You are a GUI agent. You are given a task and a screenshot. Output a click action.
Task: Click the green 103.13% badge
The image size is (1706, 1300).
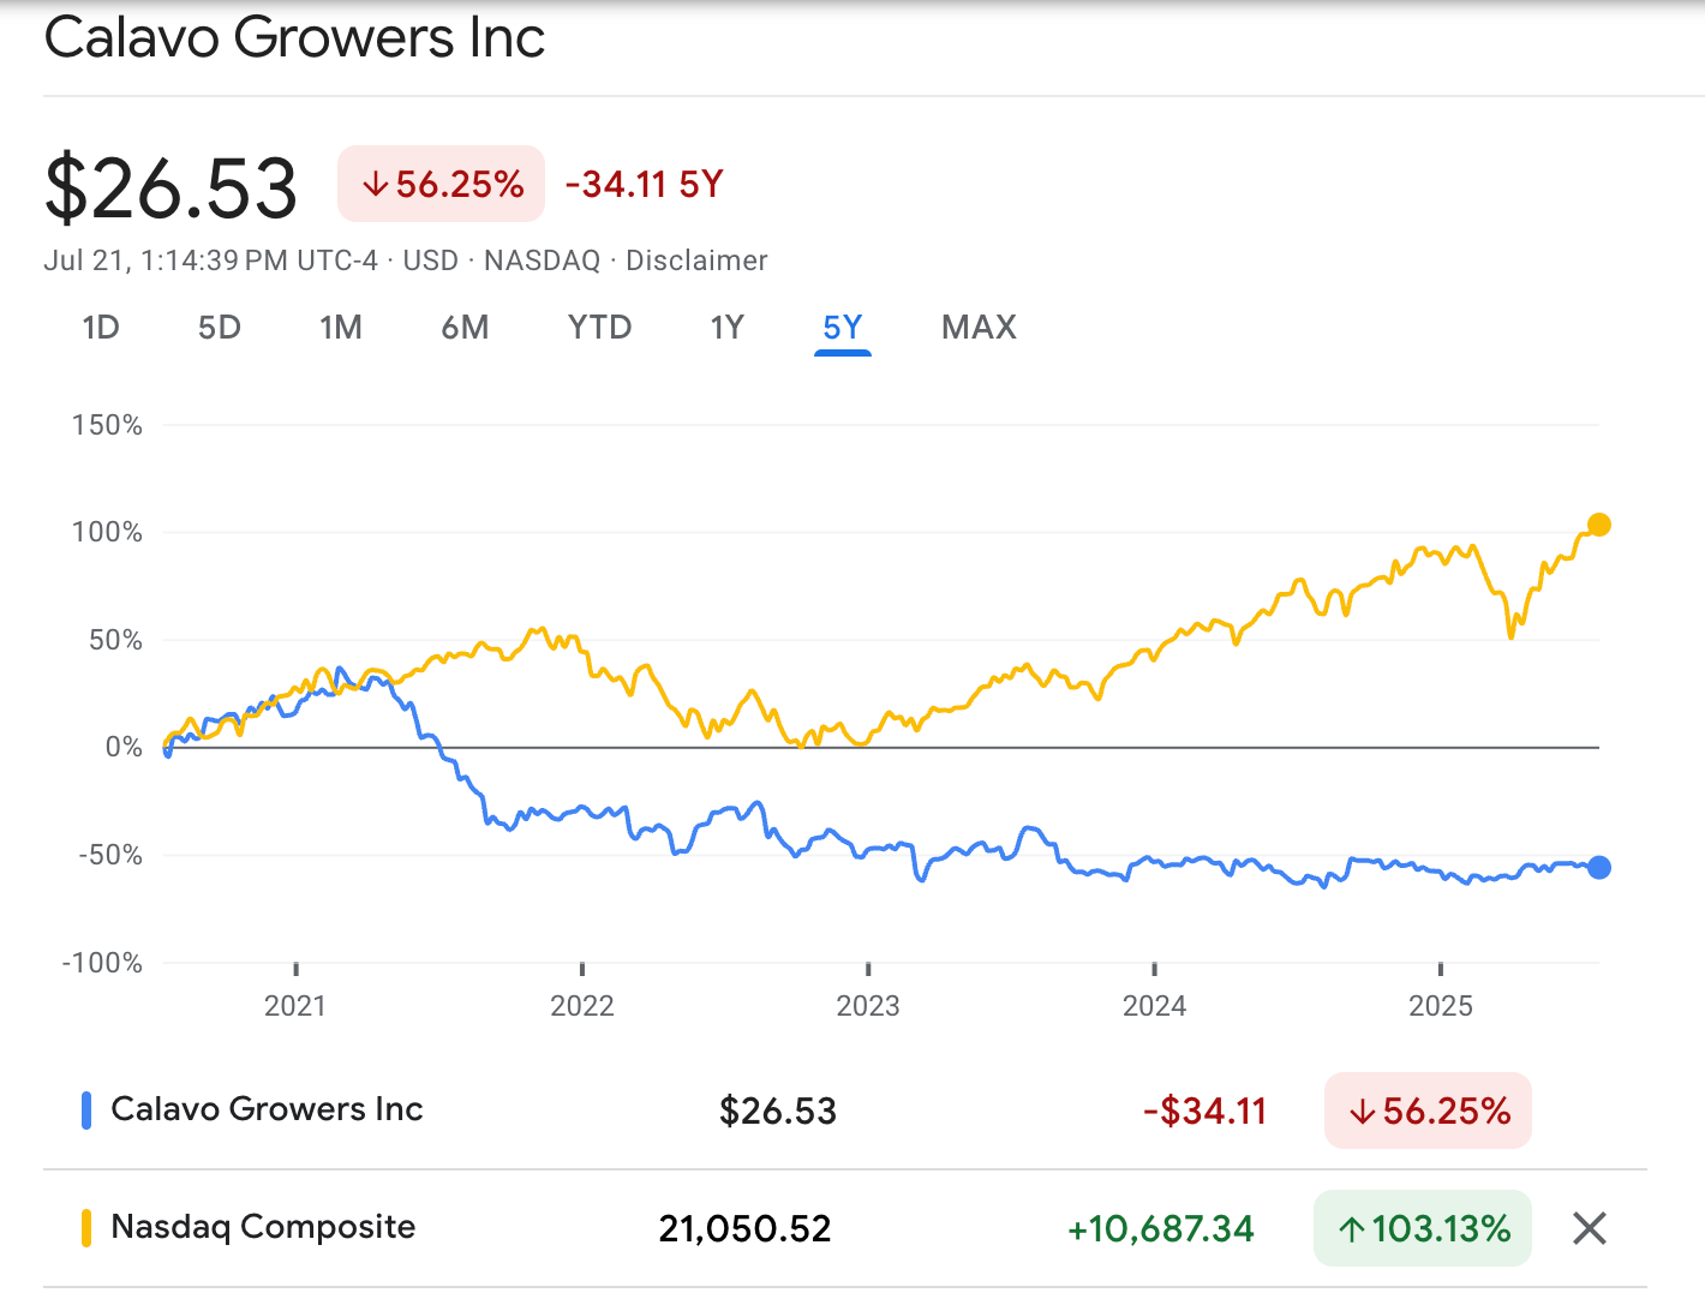pyautogui.click(x=1423, y=1228)
